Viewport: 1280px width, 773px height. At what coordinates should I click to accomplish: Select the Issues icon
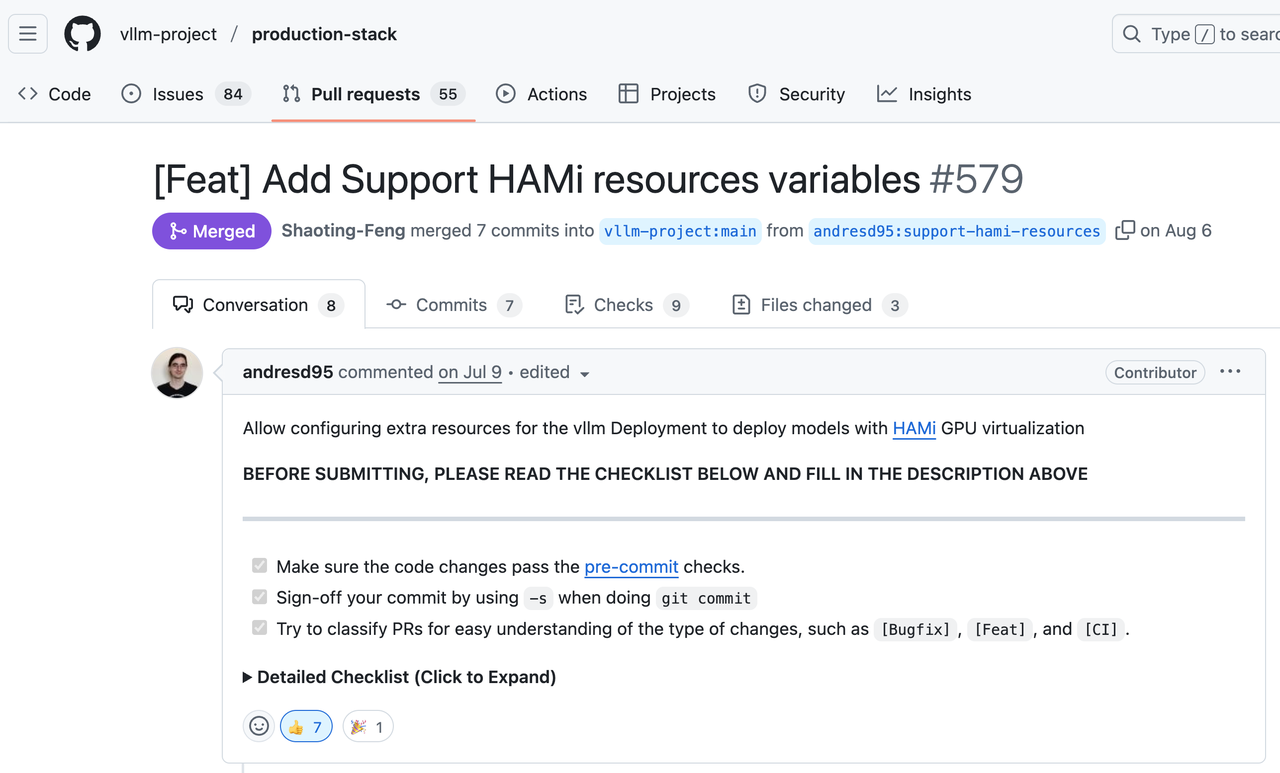coord(130,93)
